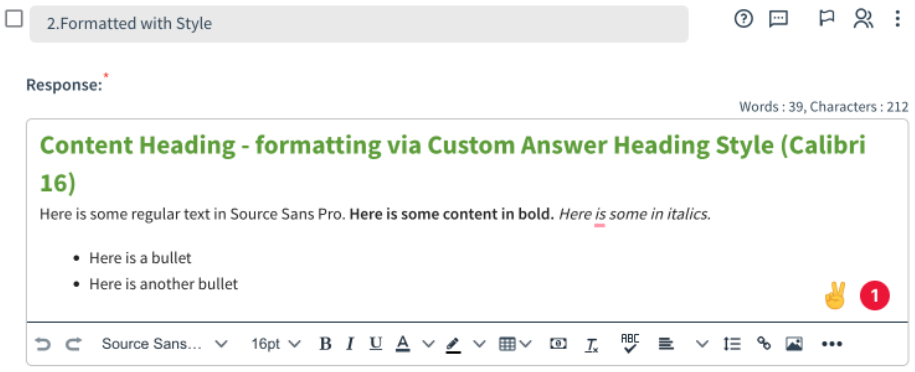Click the italic sentence 'Here is some in italics'
Viewport: 915px width, 372px height.
point(635,214)
